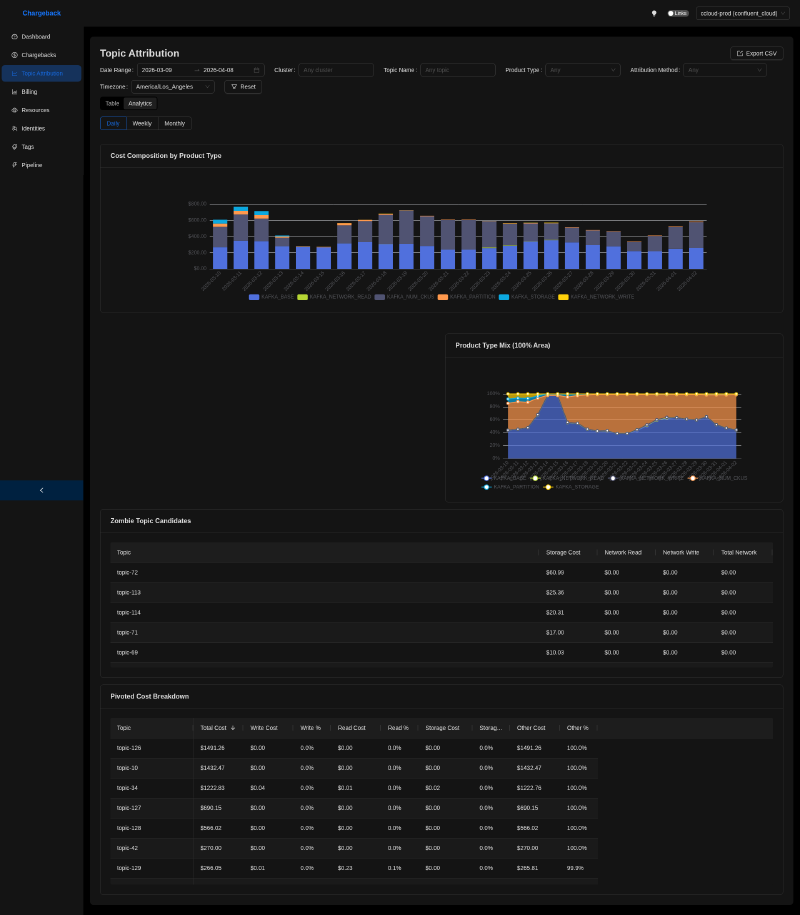
Task: Open Chargebacks via its dollar icon
Action: point(14,54)
